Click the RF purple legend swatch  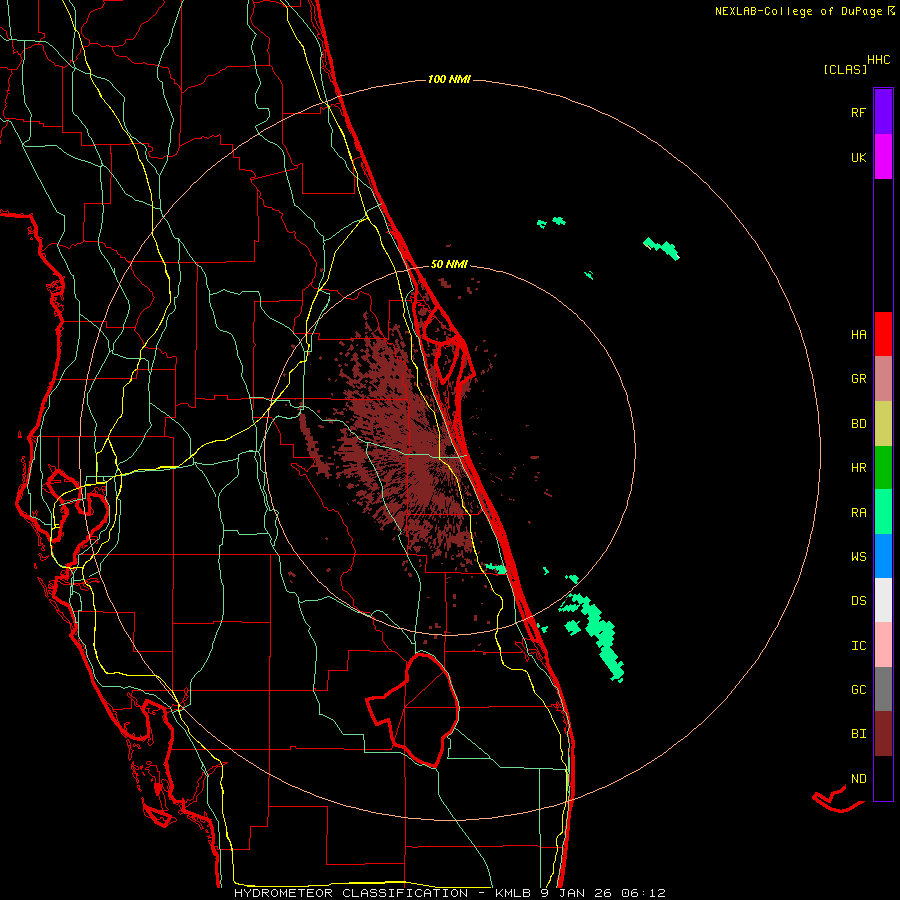coord(883,112)
